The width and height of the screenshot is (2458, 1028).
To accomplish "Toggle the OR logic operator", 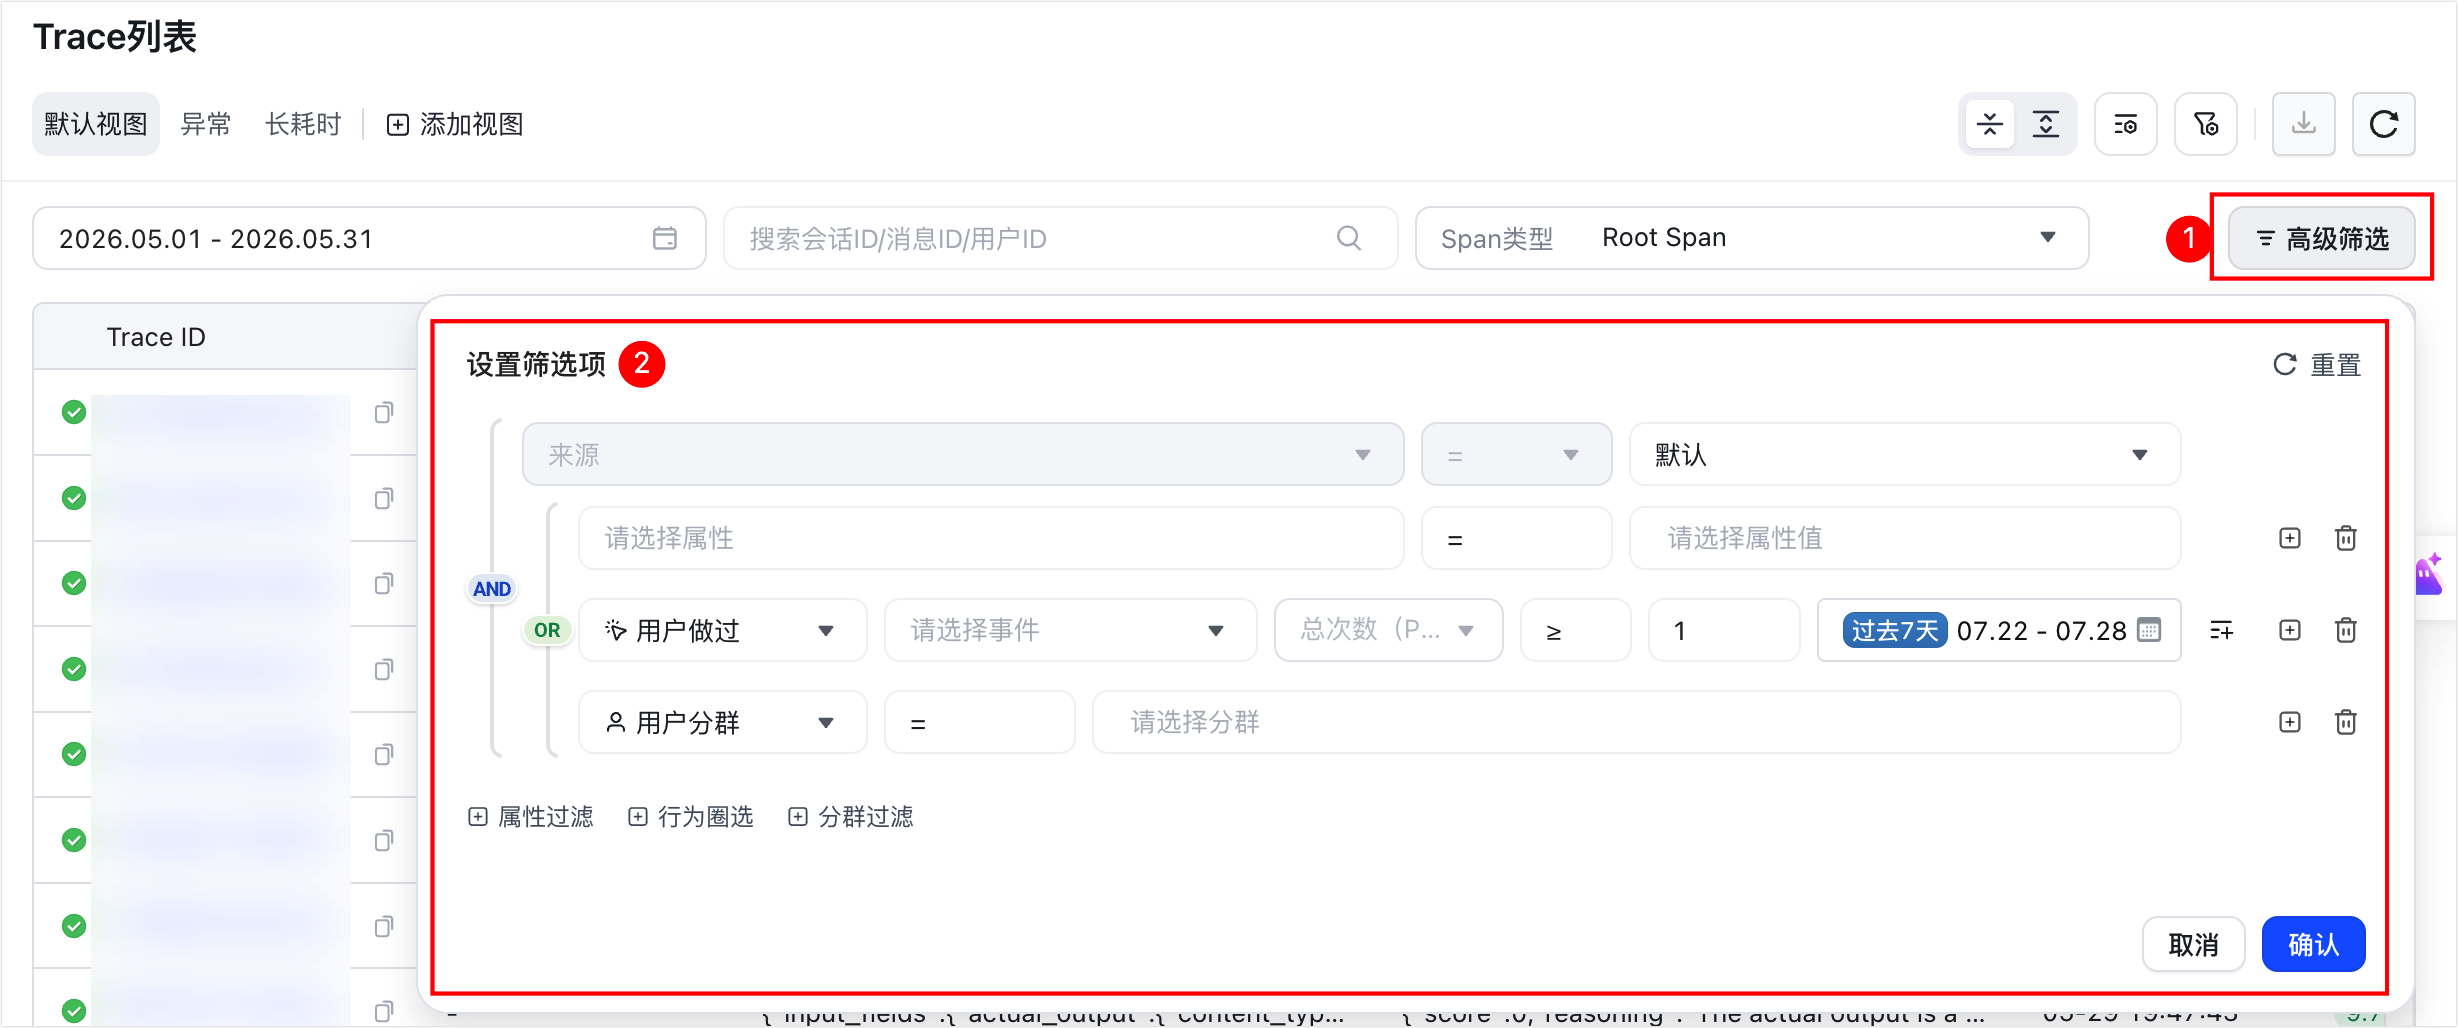I will pyautogui.click(x=547, y=630).
